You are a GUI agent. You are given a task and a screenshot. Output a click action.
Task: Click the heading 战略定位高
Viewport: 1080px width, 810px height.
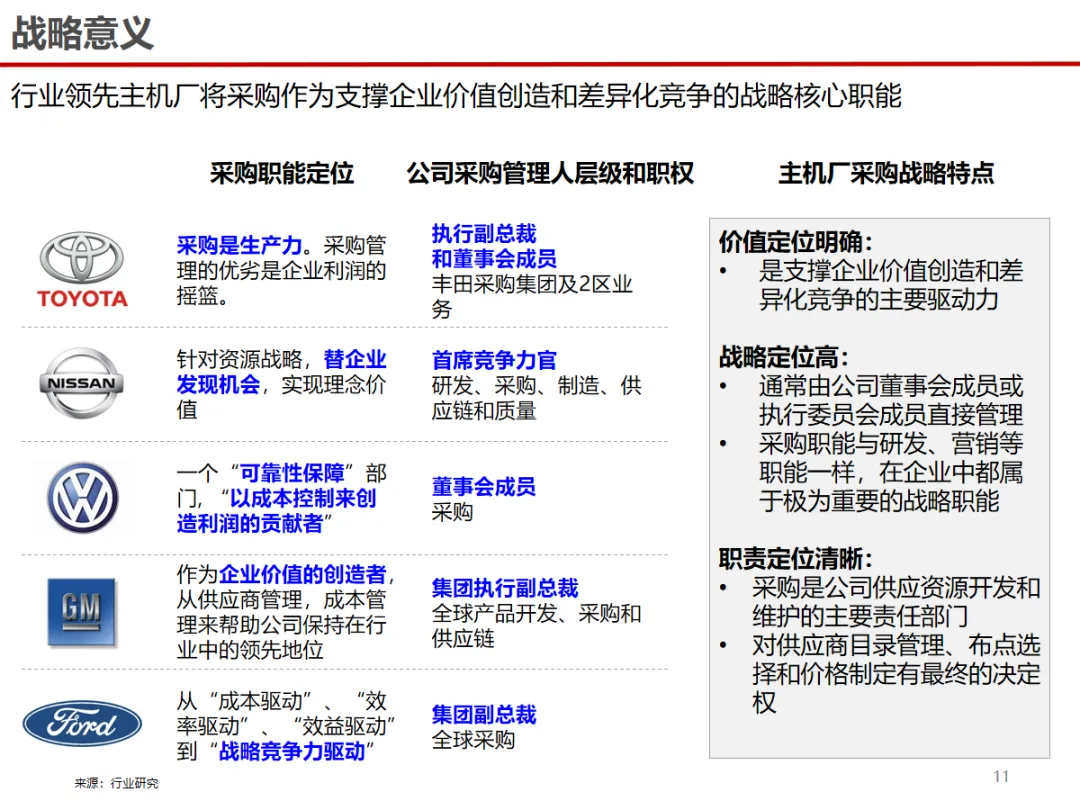click(783, 357)
